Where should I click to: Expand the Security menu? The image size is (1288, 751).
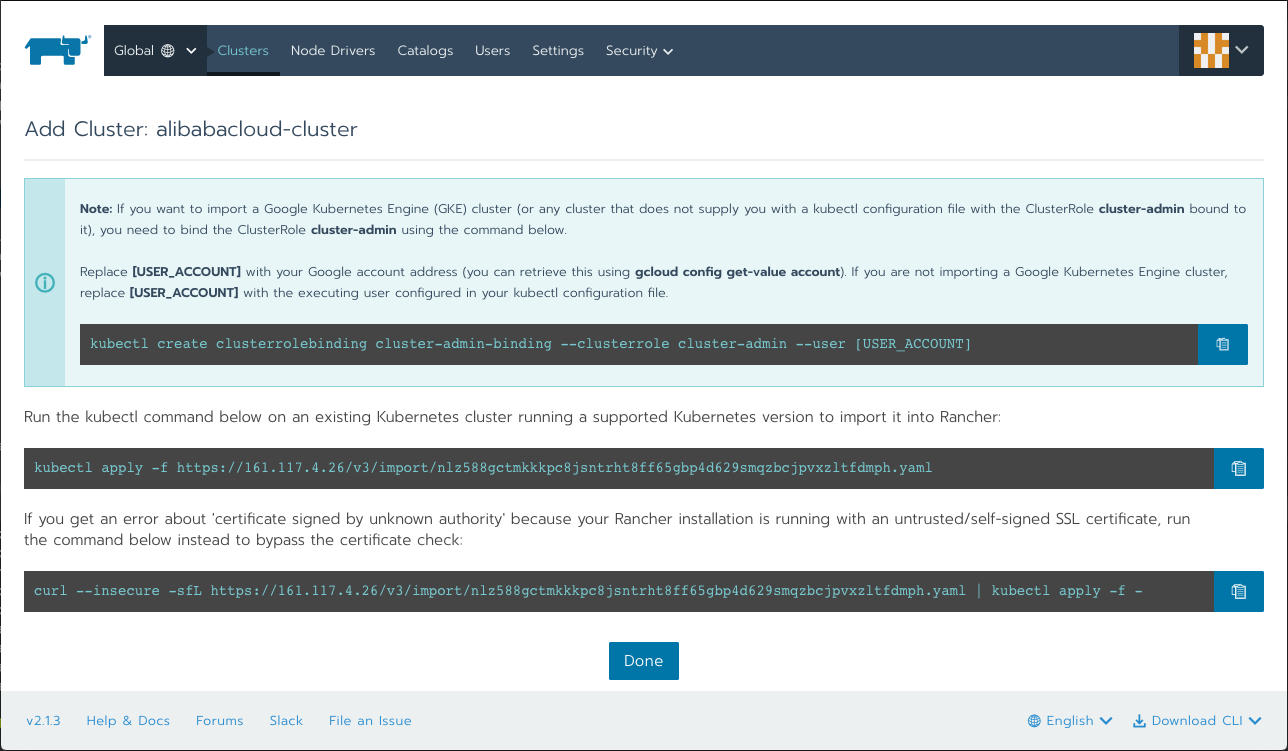pos(639,50)
